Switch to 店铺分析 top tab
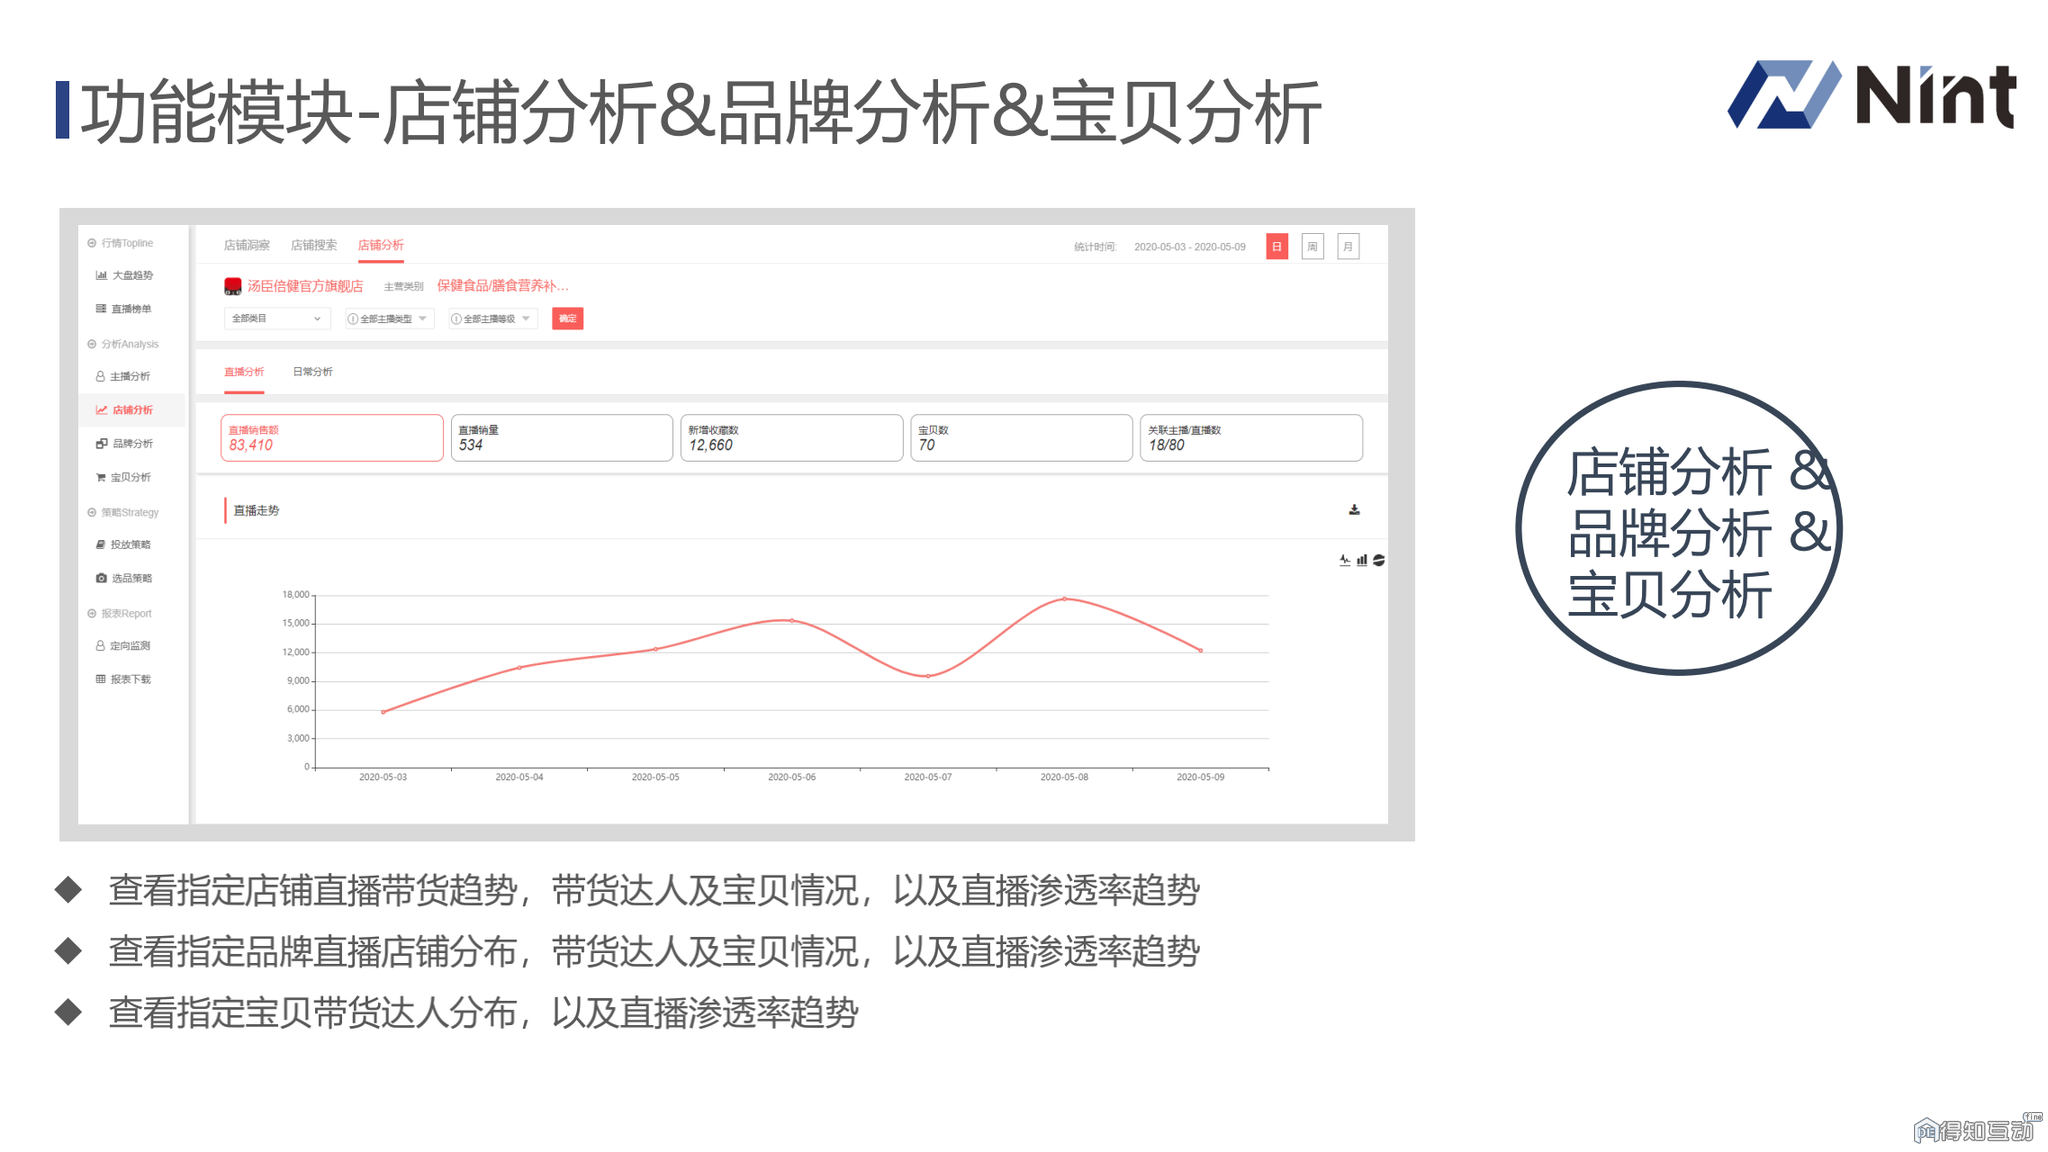 [x=381, y=245]
